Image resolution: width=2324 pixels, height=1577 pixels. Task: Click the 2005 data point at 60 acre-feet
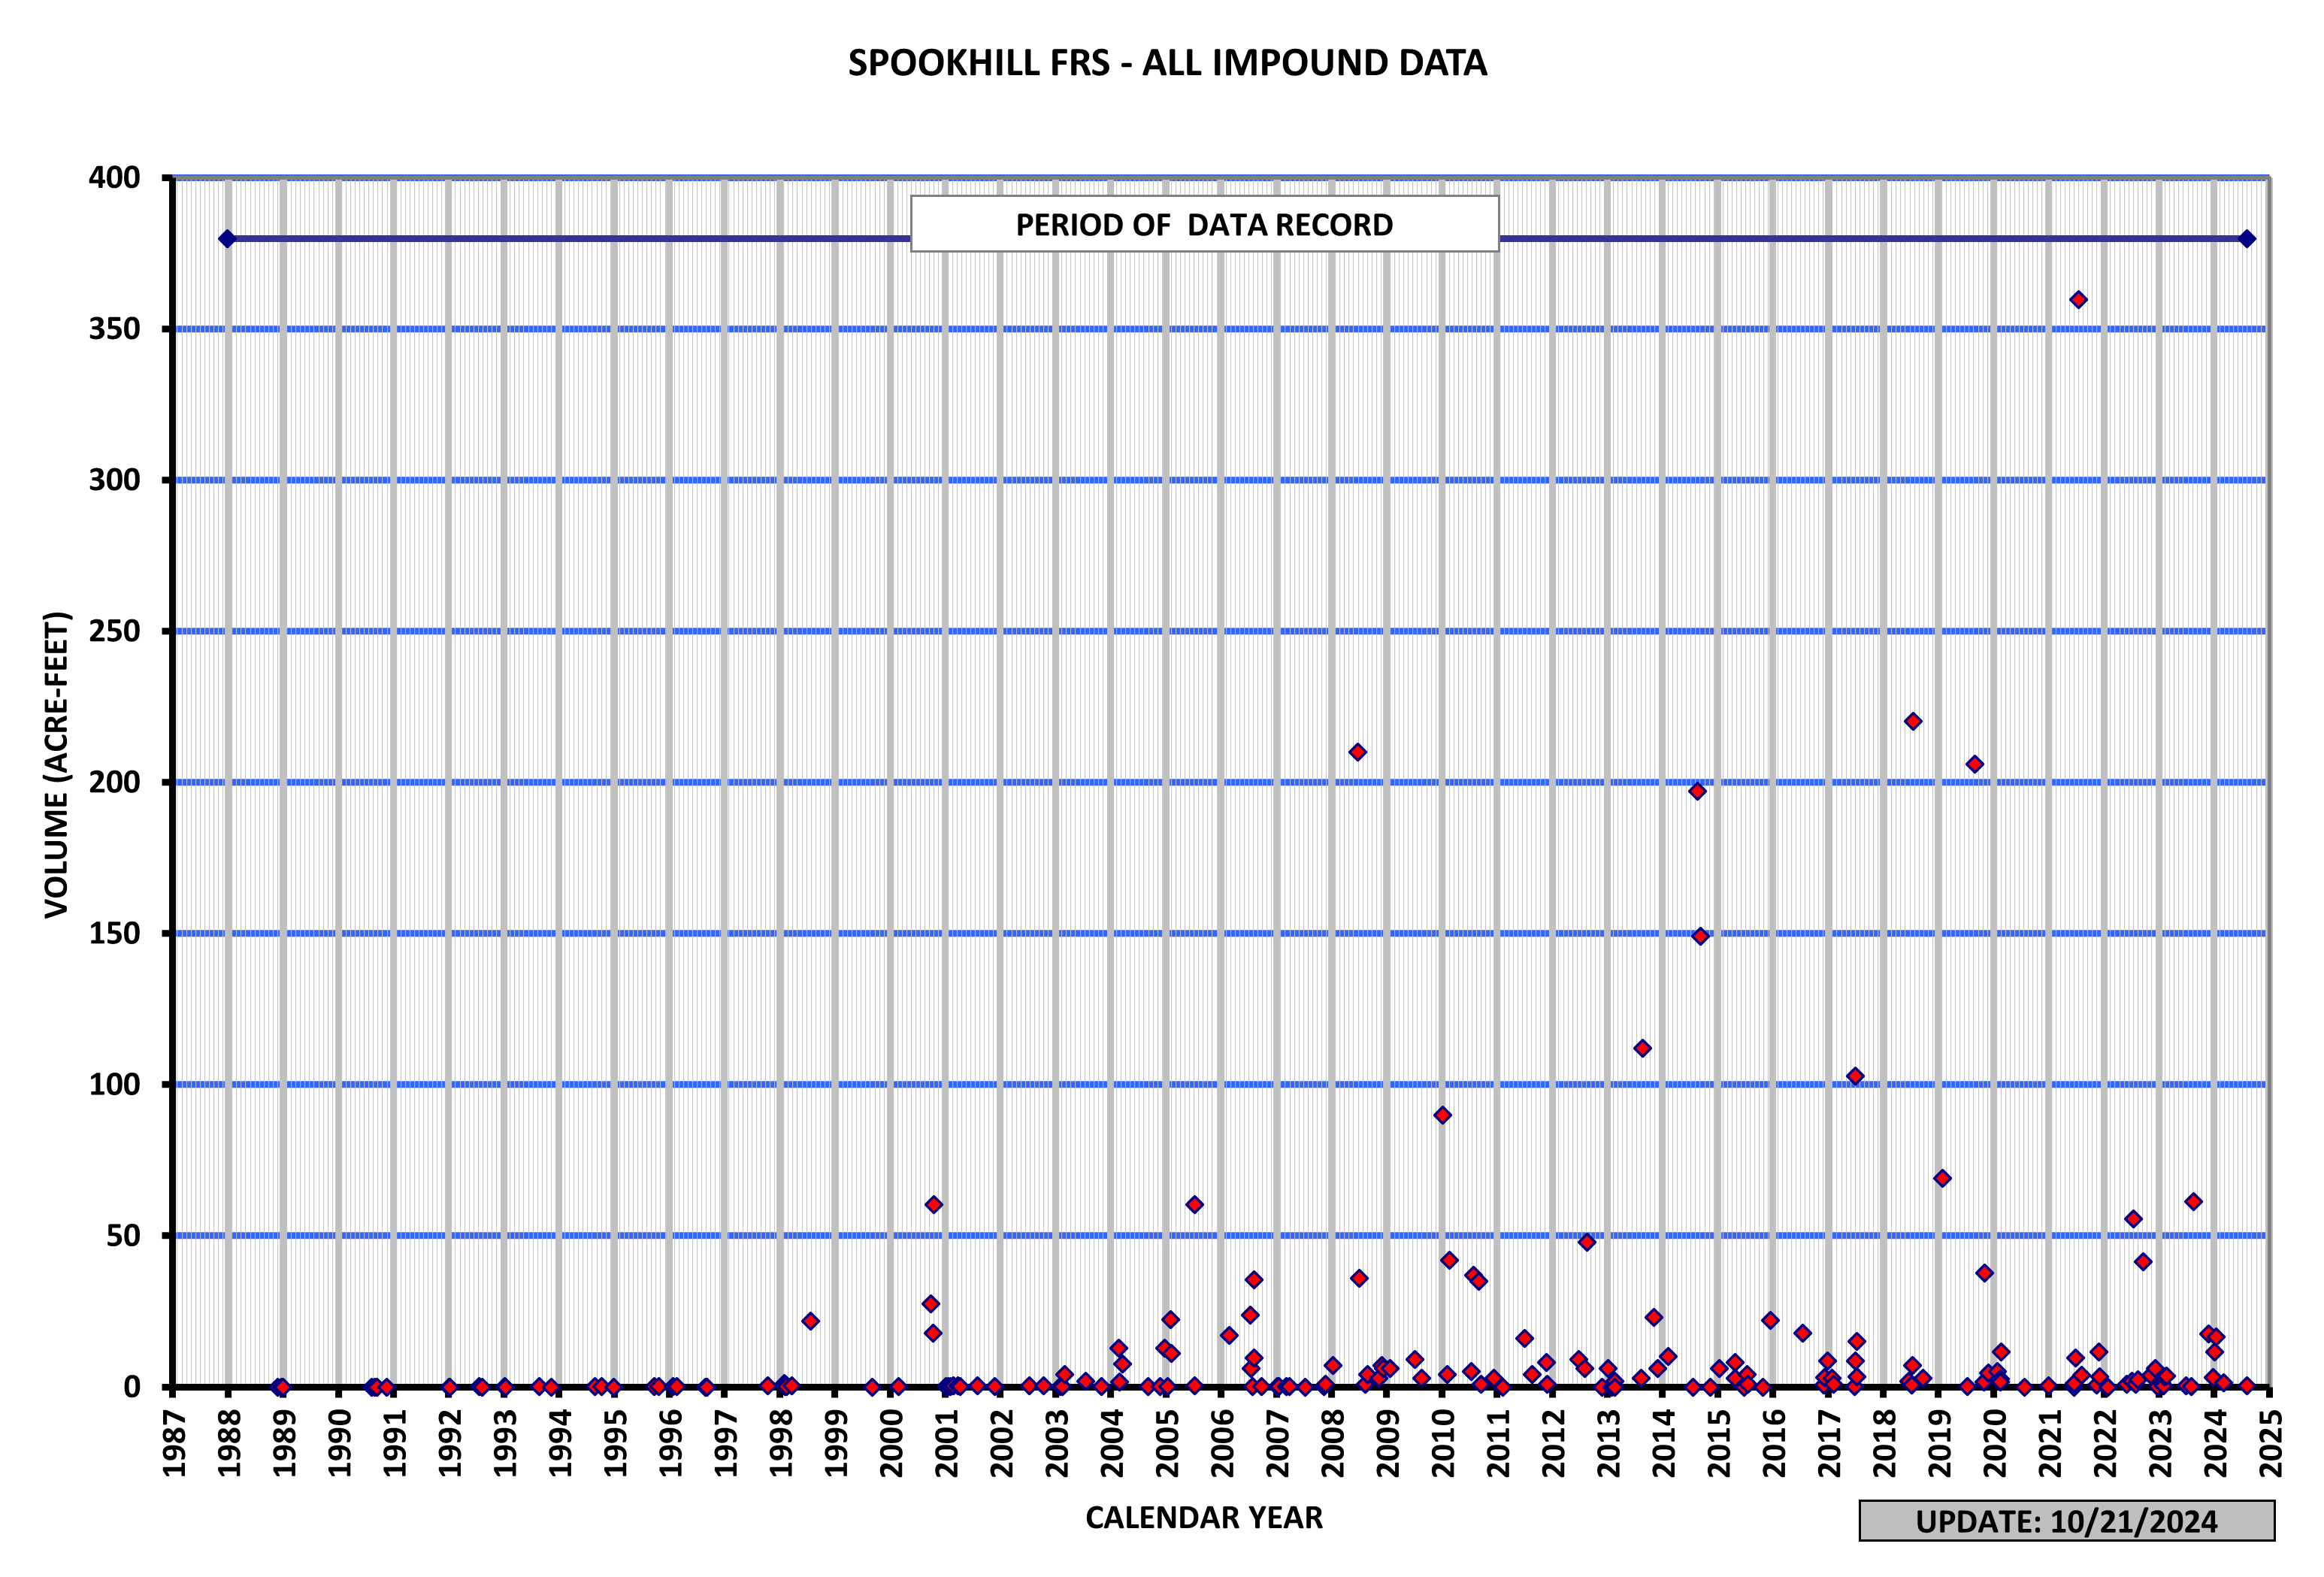[1194, 1205]
